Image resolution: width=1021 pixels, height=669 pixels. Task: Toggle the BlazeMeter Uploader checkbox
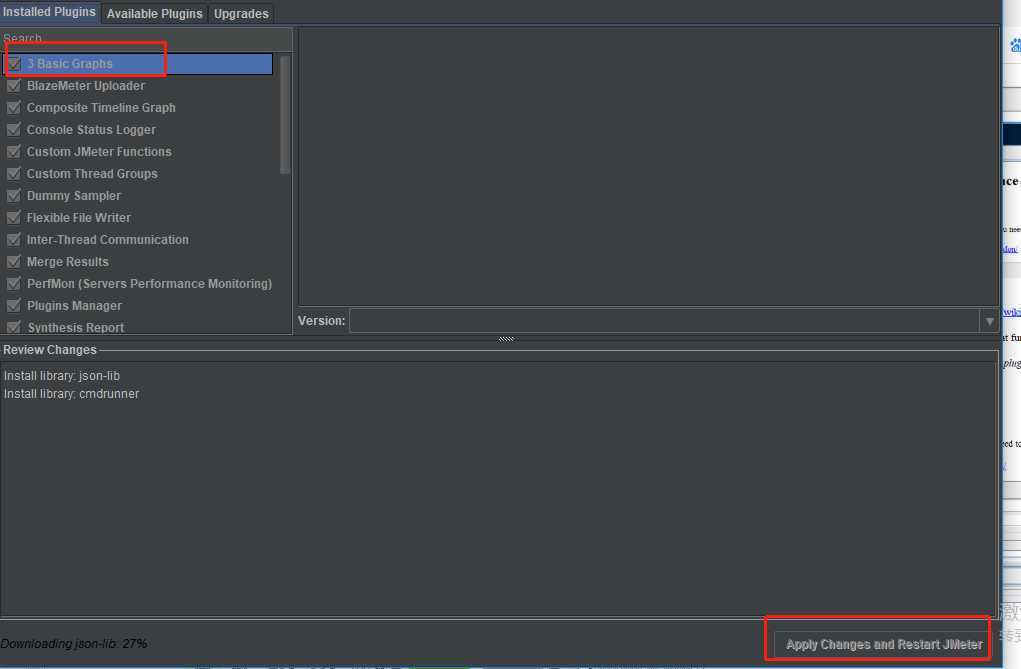click(14, 86)
